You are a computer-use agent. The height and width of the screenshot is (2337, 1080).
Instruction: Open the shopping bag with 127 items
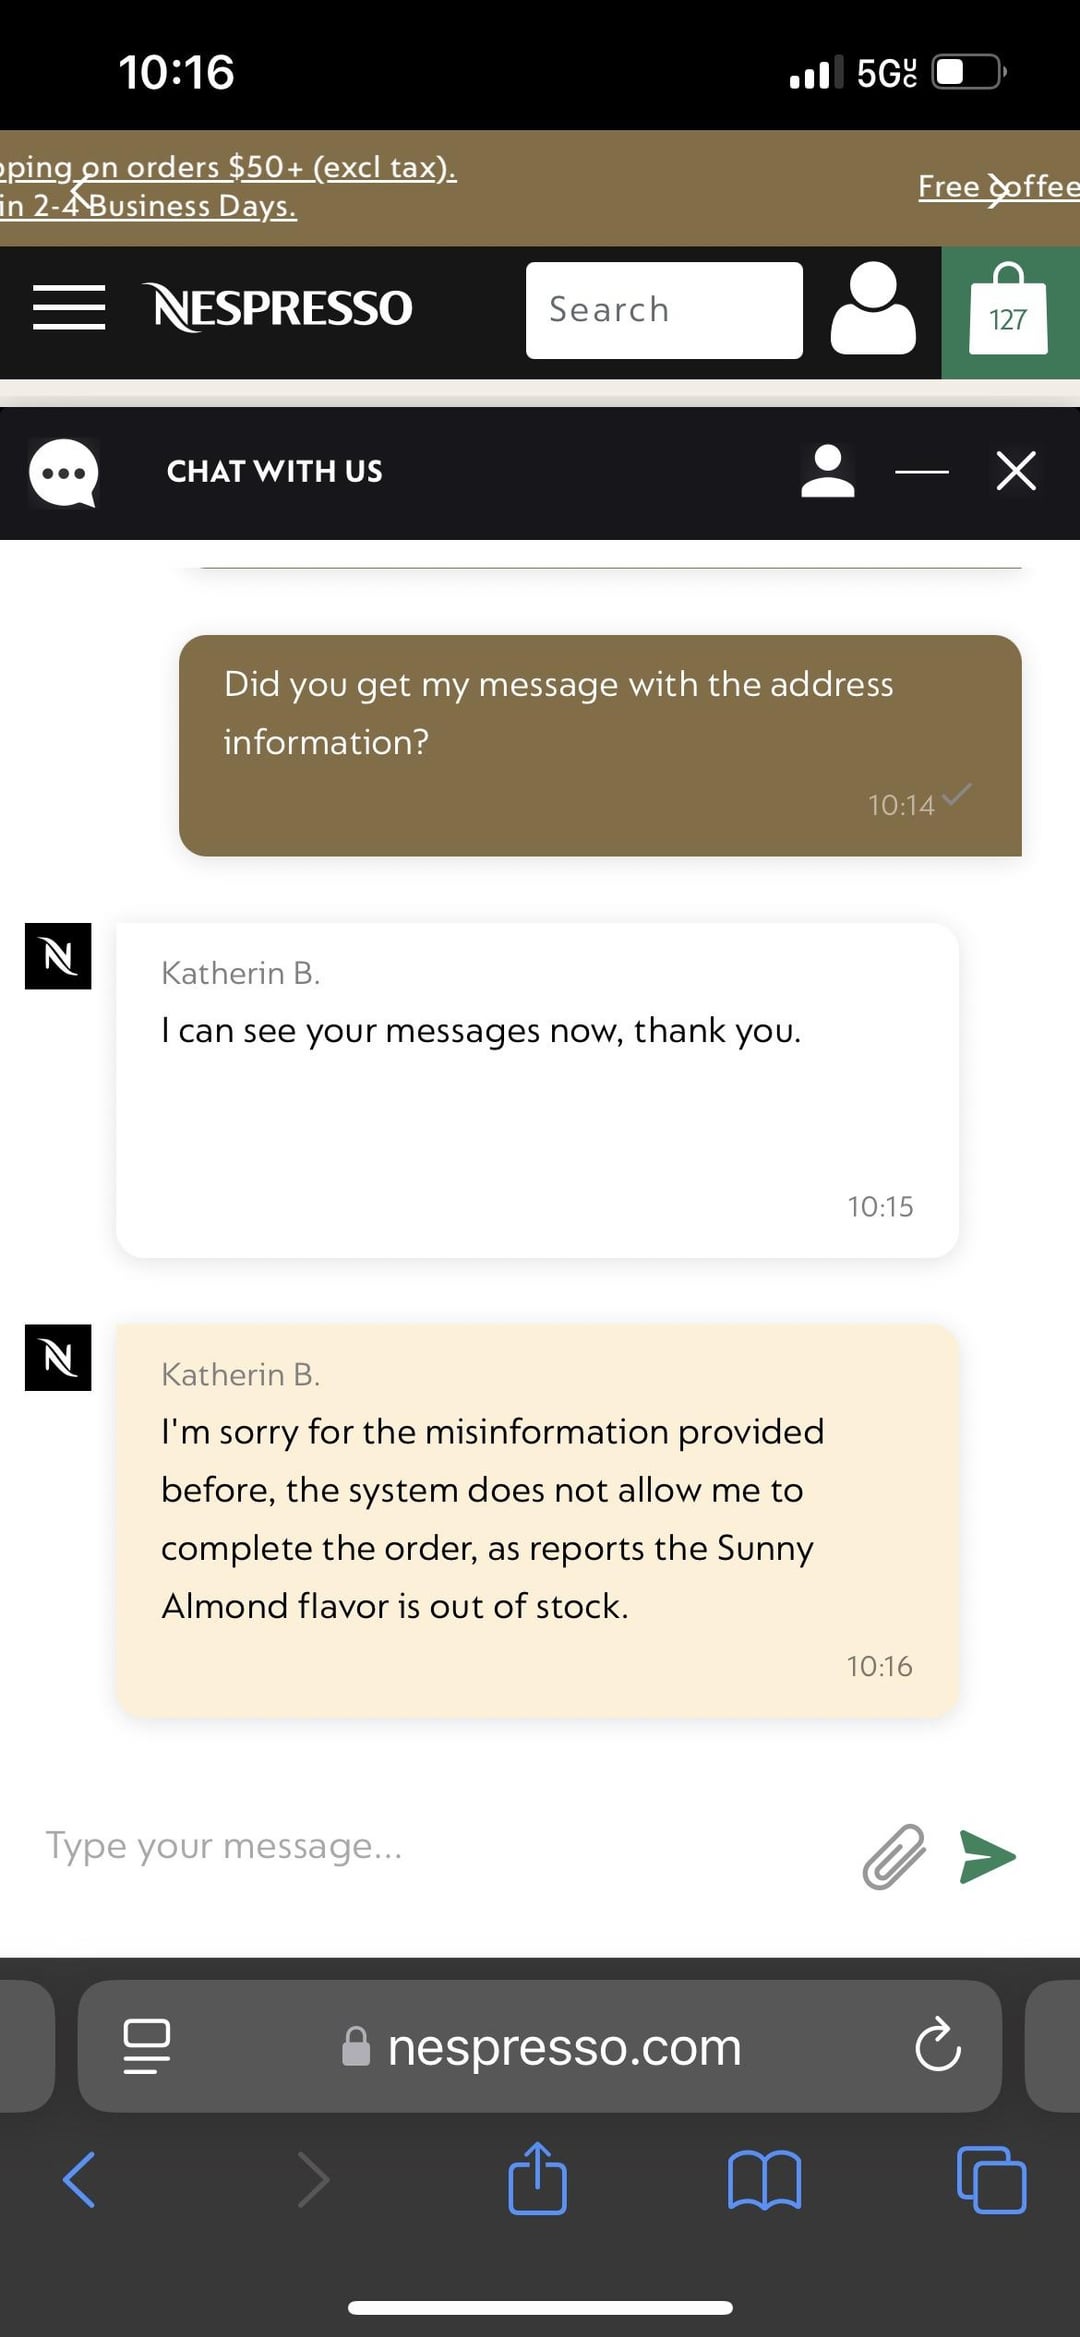1009,312
